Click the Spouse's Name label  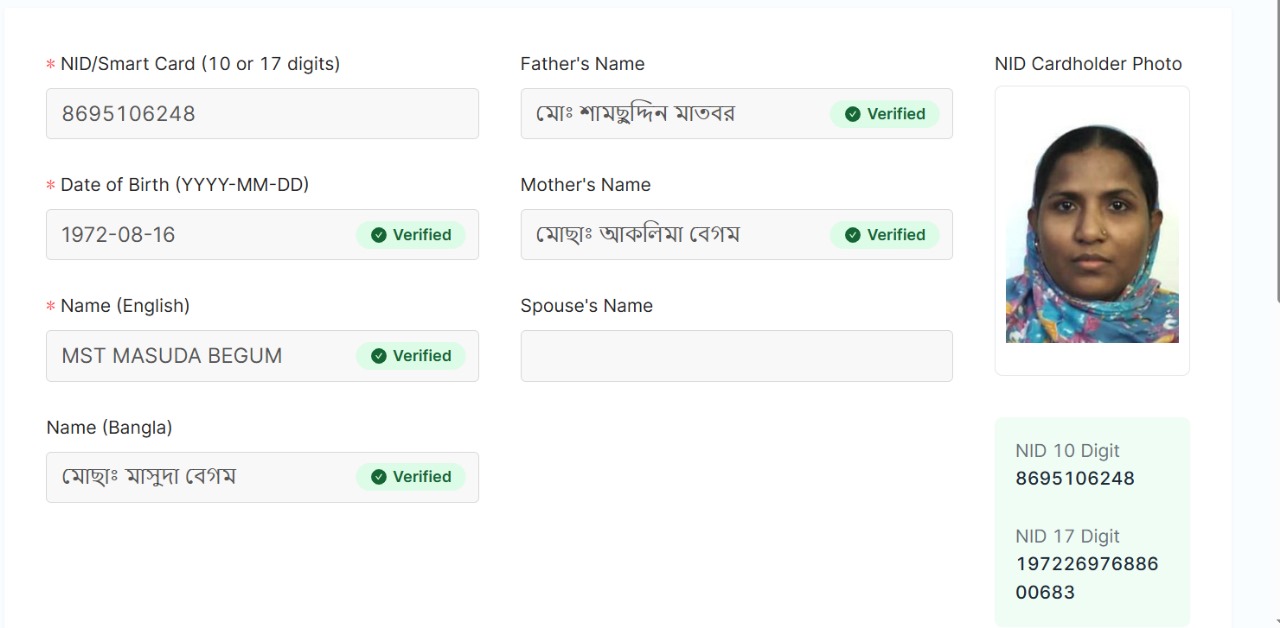tap(586, 306)
